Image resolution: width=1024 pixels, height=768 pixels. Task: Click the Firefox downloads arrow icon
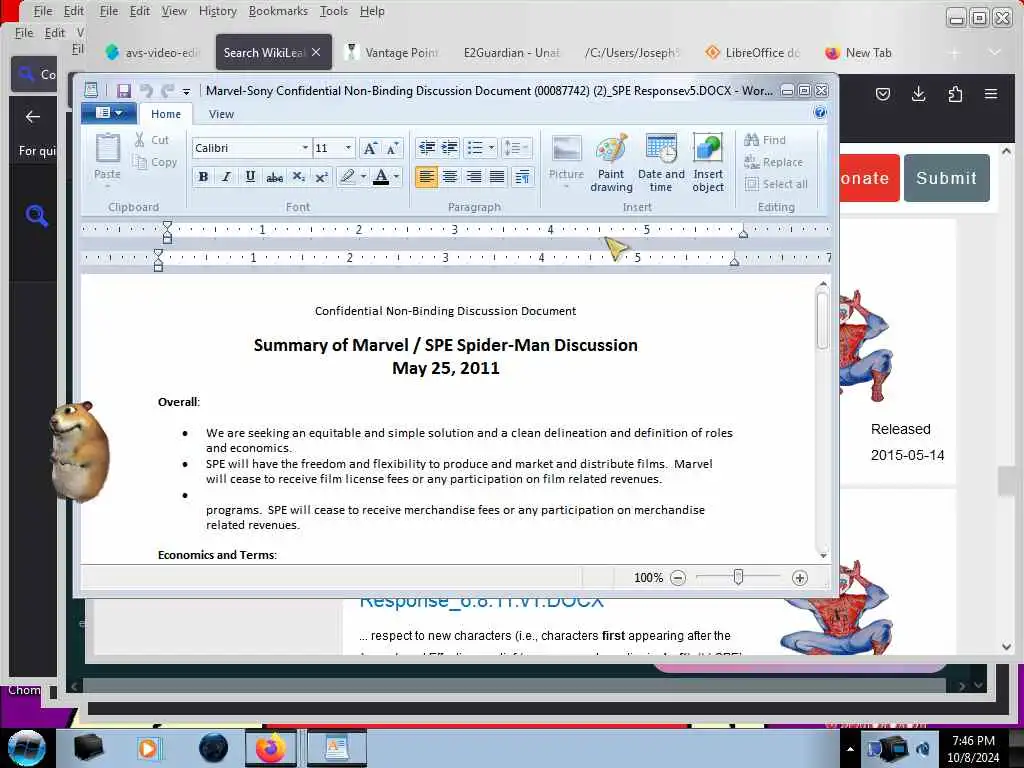[x=918, y=94]
